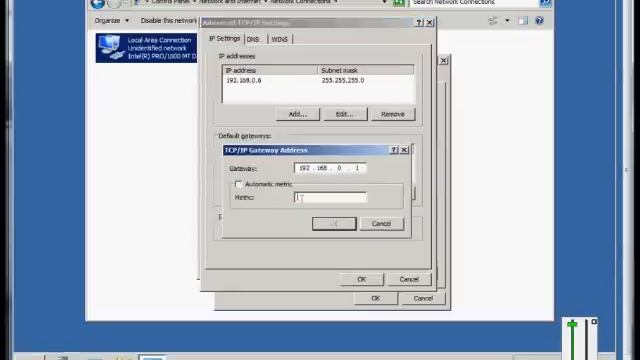This screenshot has width=640, height=360.
Task: Click the OK button in Gateway Address dialog
Action: pyautogui.click(x=334, y=224)
